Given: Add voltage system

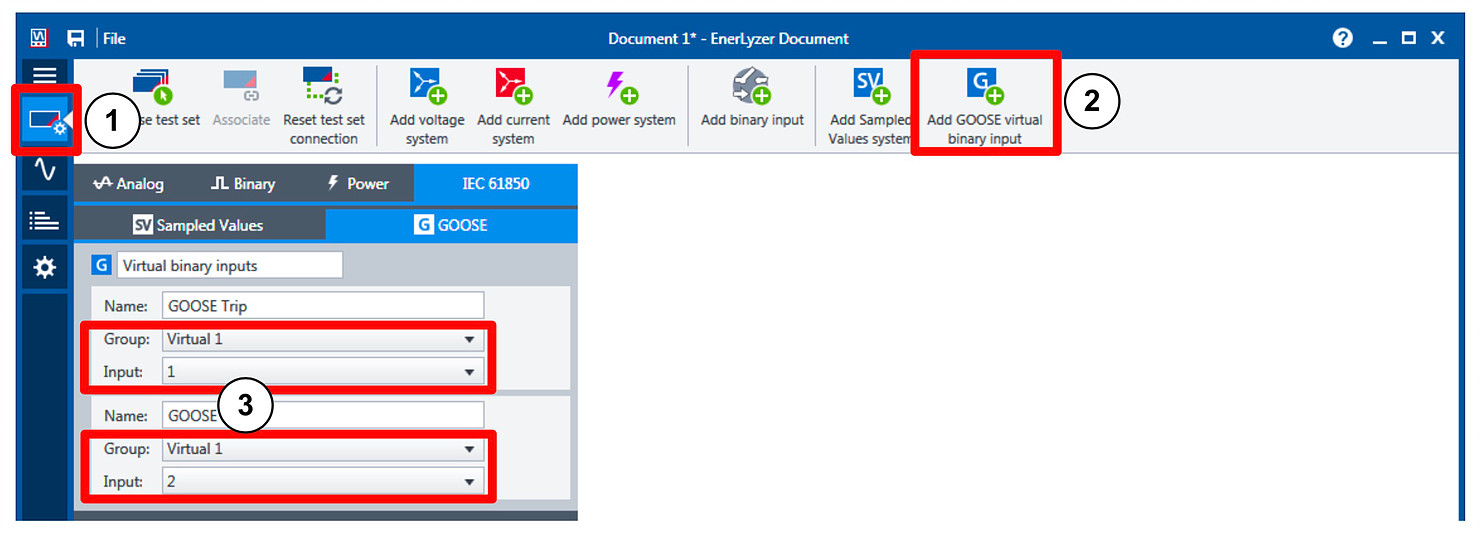Looking at the screenshot, I should [427, 107].
